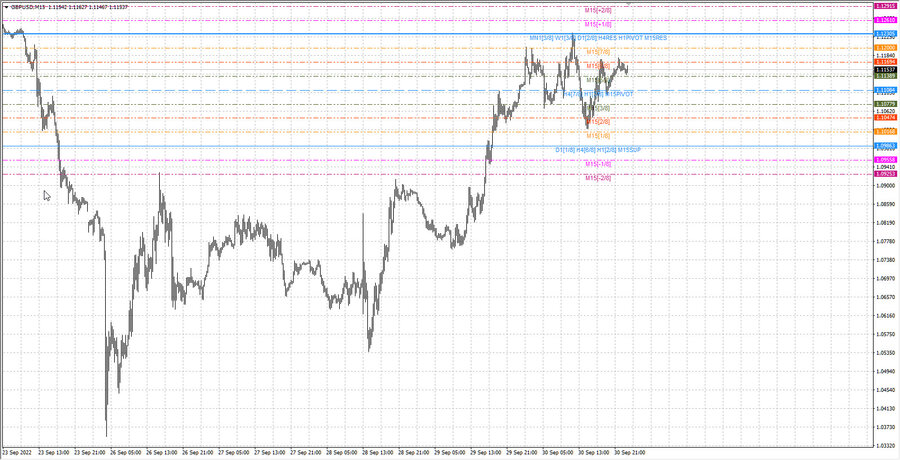The height and width of the screenshot is (460, 900).
Task: Click the 1.06160 price axis value
Action: (886, 315)
